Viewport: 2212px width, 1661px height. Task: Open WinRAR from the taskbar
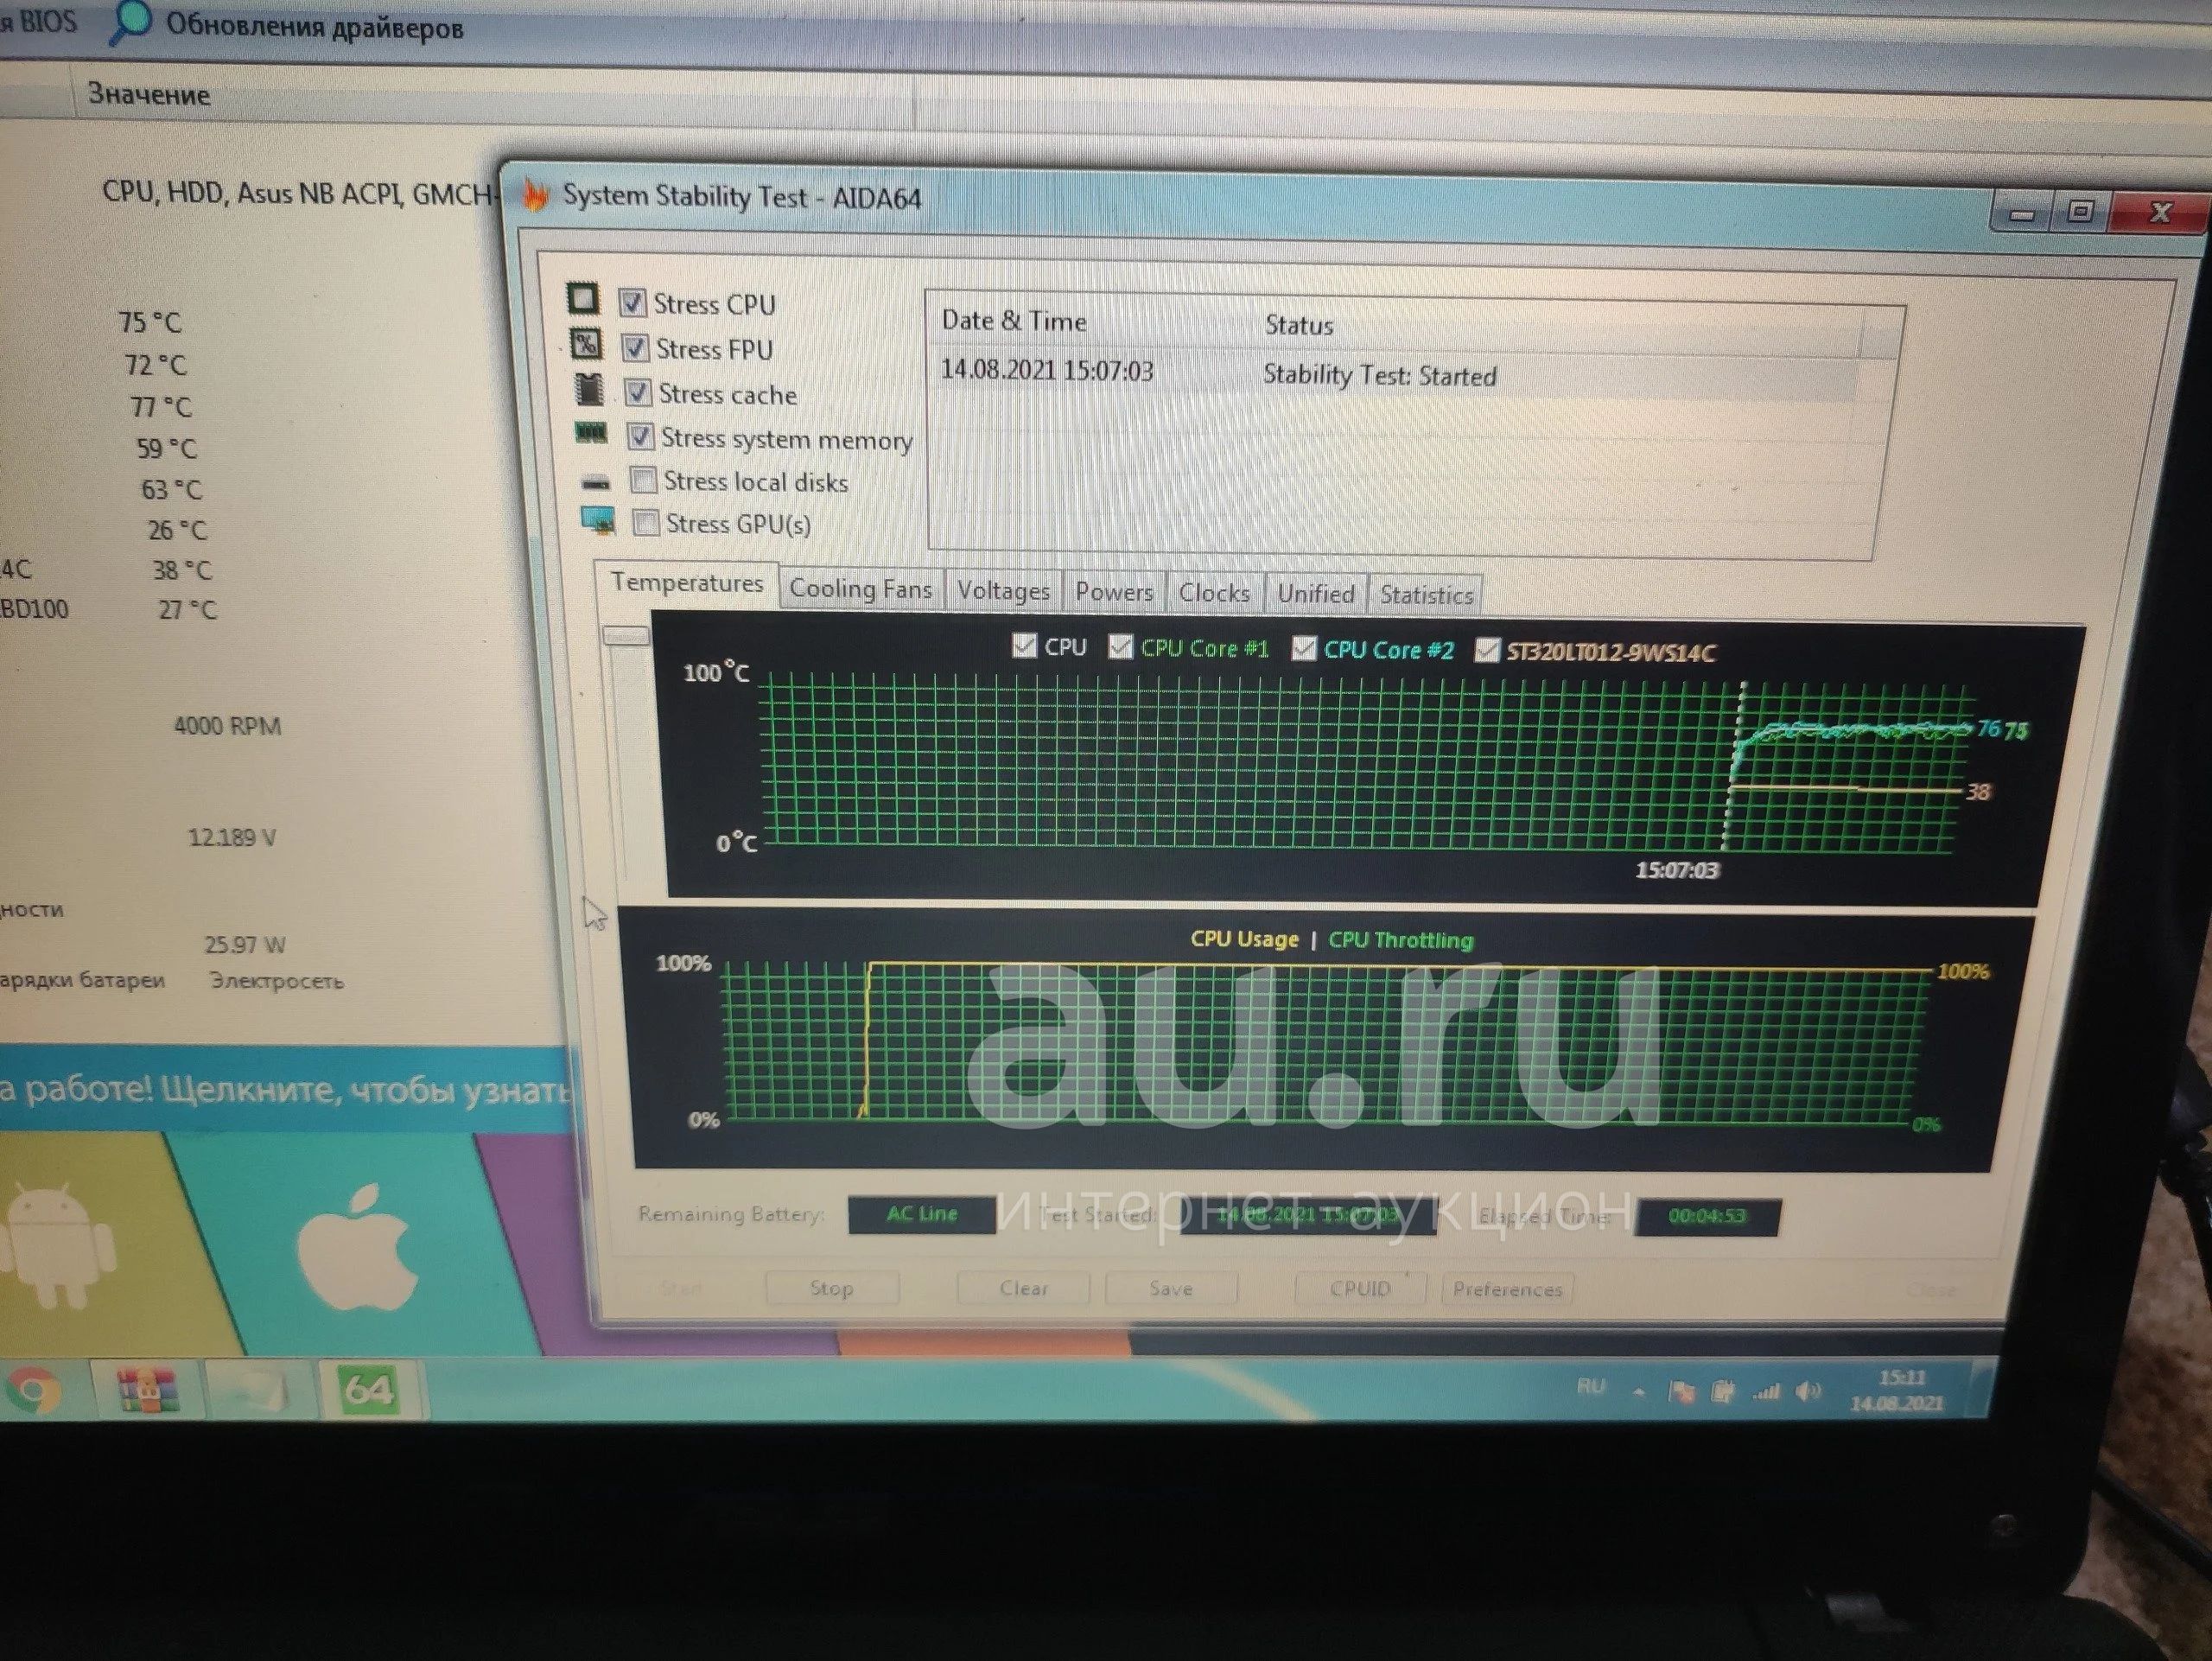pos(147,1390)
